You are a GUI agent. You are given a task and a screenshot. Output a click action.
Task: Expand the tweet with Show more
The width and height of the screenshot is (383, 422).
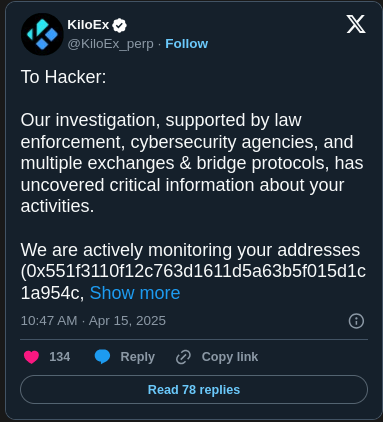135,293
